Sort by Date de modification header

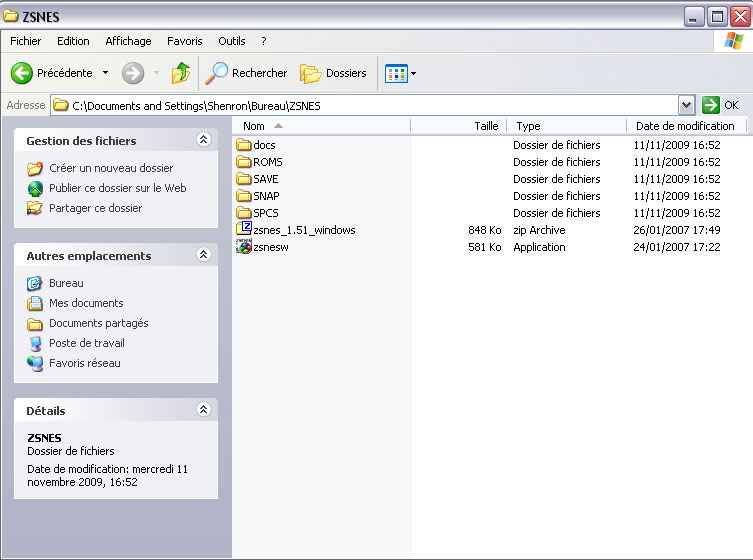[x=686, y=126]
